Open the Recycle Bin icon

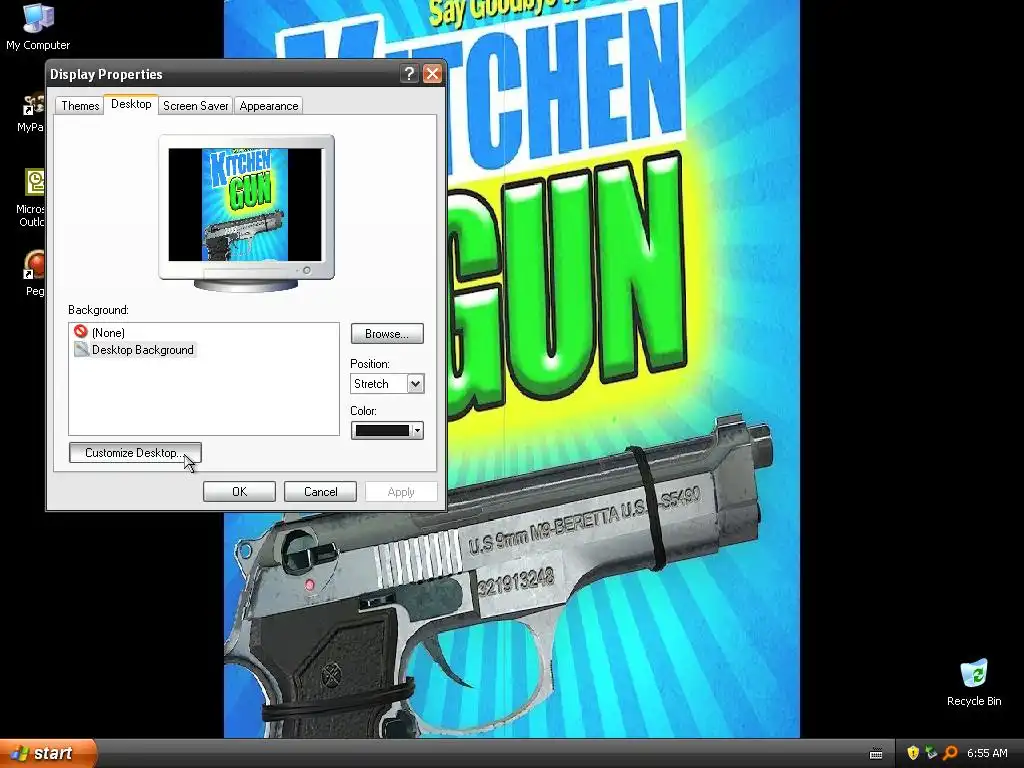pos(974,683)
